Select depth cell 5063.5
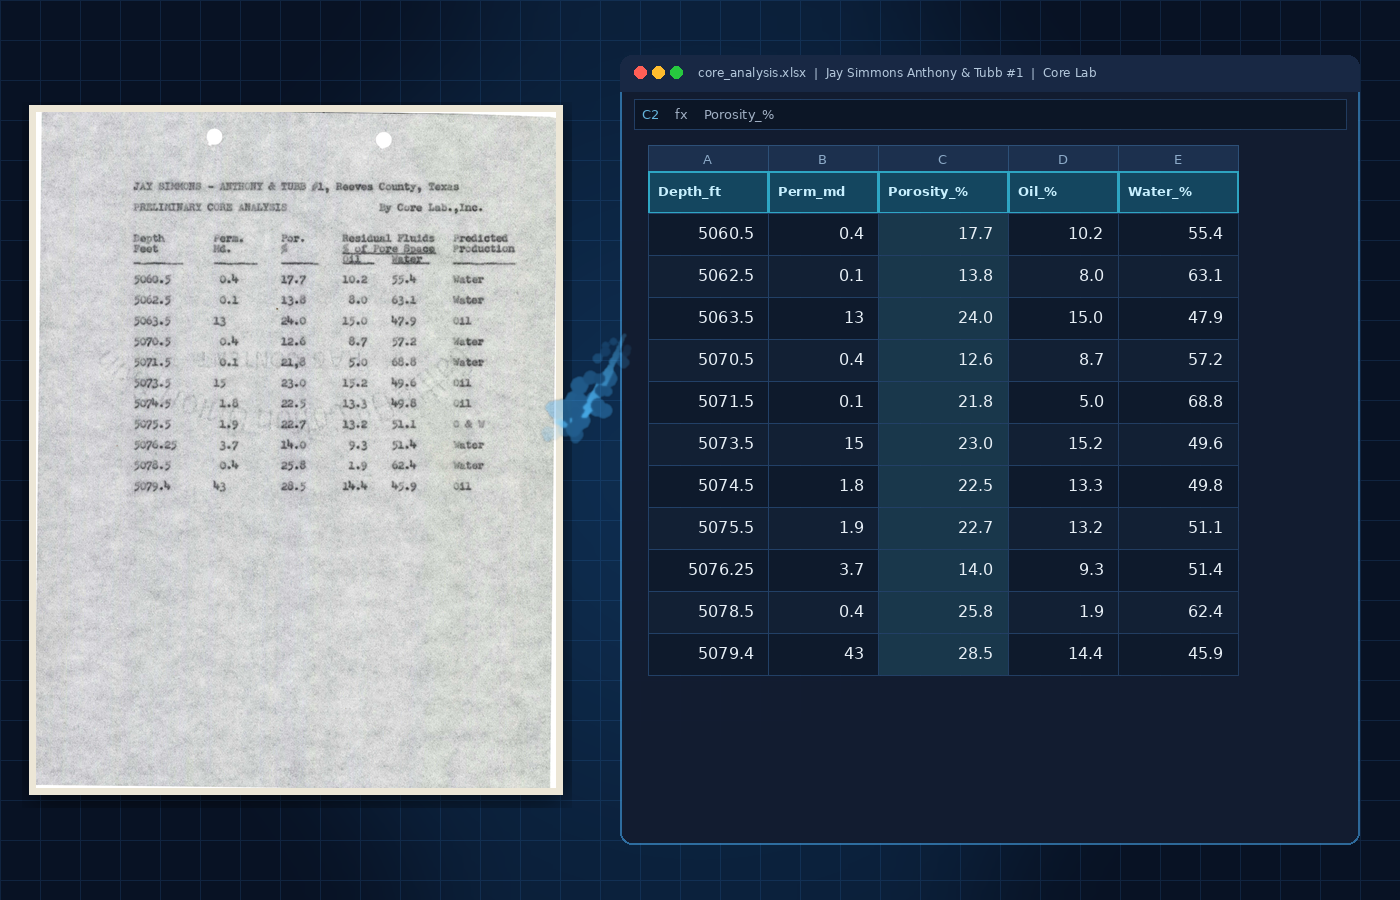The height and width of the screenshot is (900, 1400). click(x=708, y=318)
